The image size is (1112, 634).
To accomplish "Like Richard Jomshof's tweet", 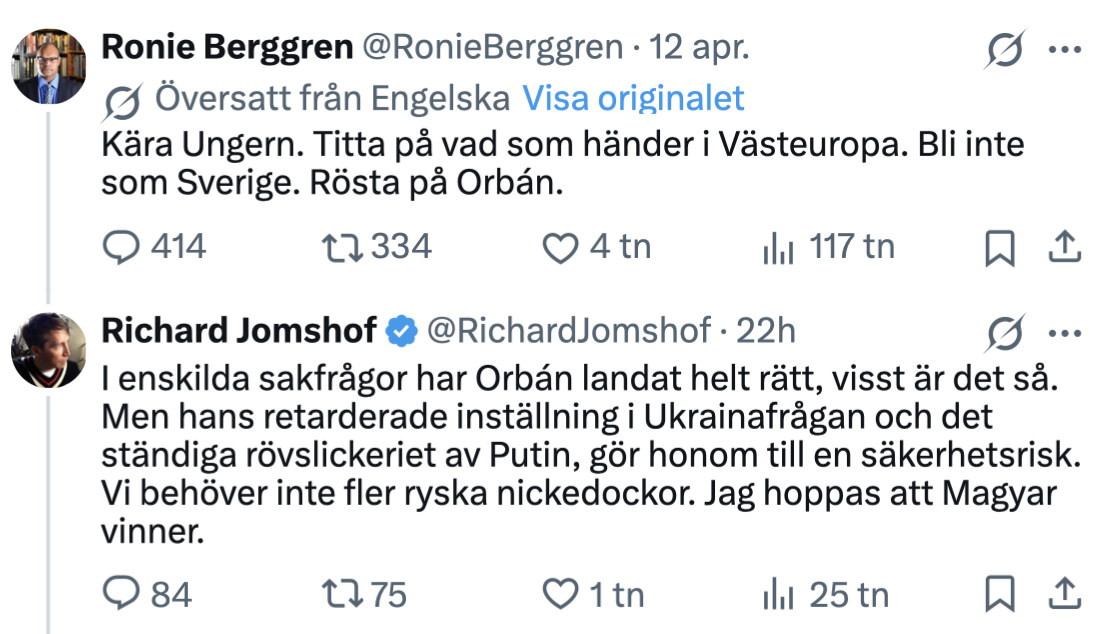I will [558, 595].
